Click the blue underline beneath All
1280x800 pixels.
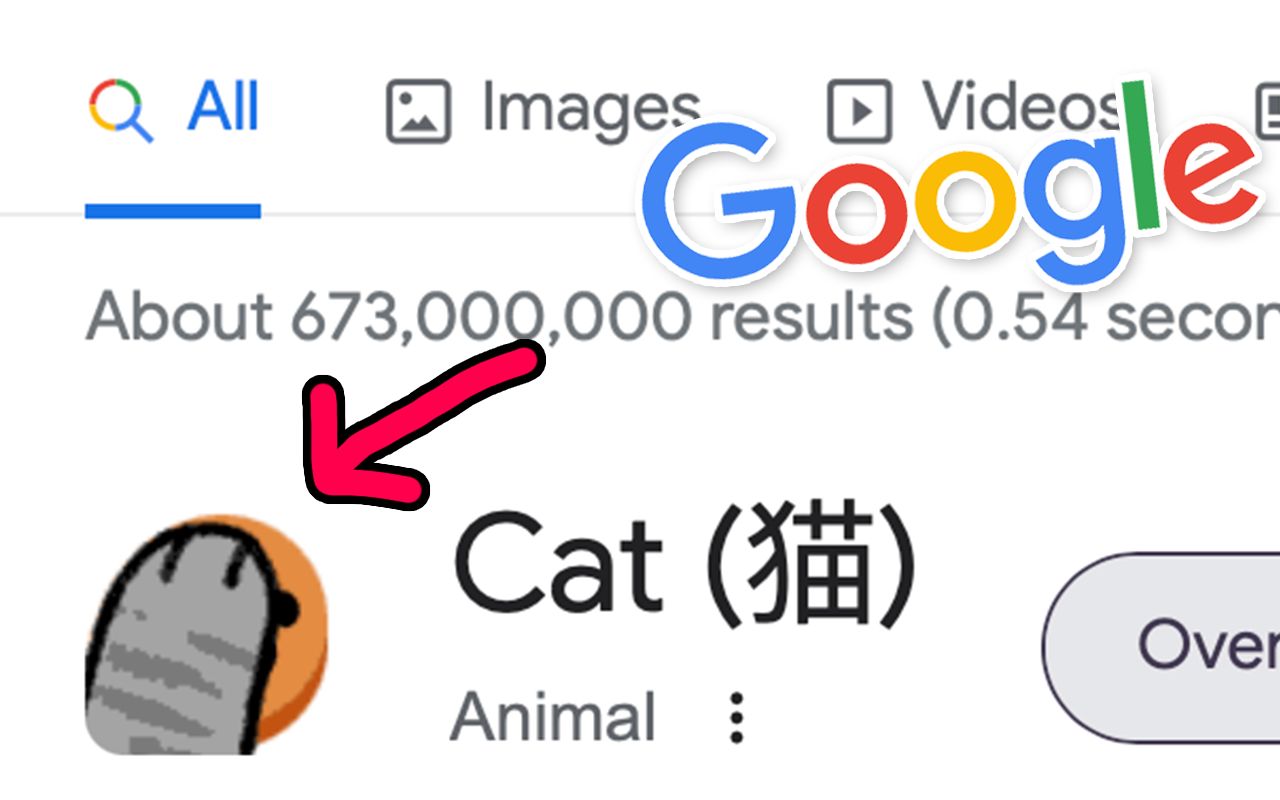[173, 211]
